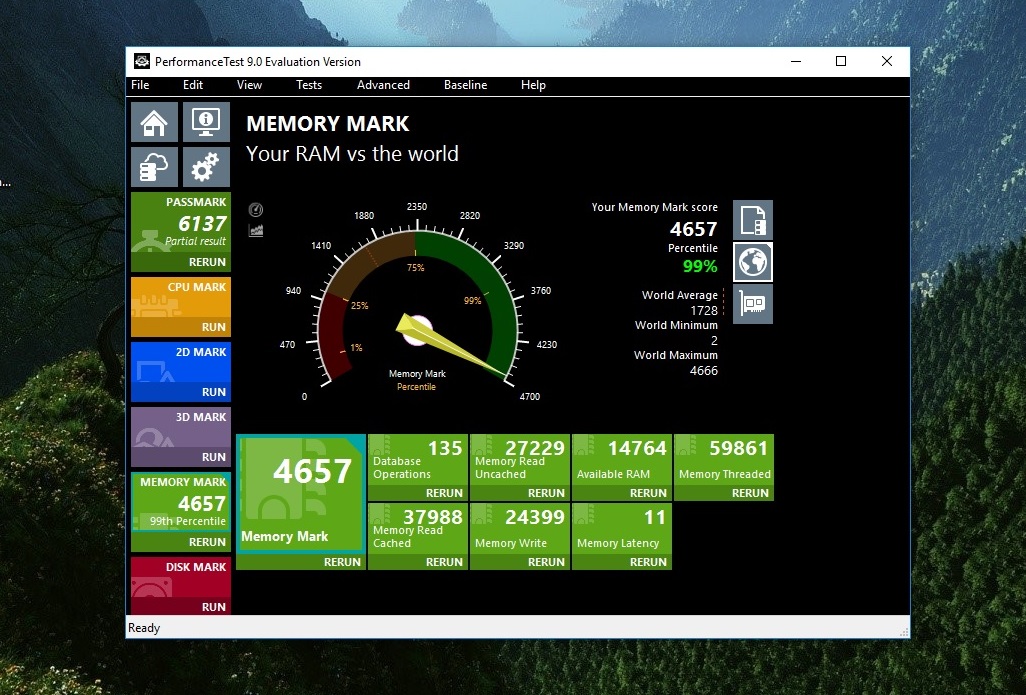Select the 3D MARK sidebar tile
This screenshot has height=695, width=1026.
point(181,427)
